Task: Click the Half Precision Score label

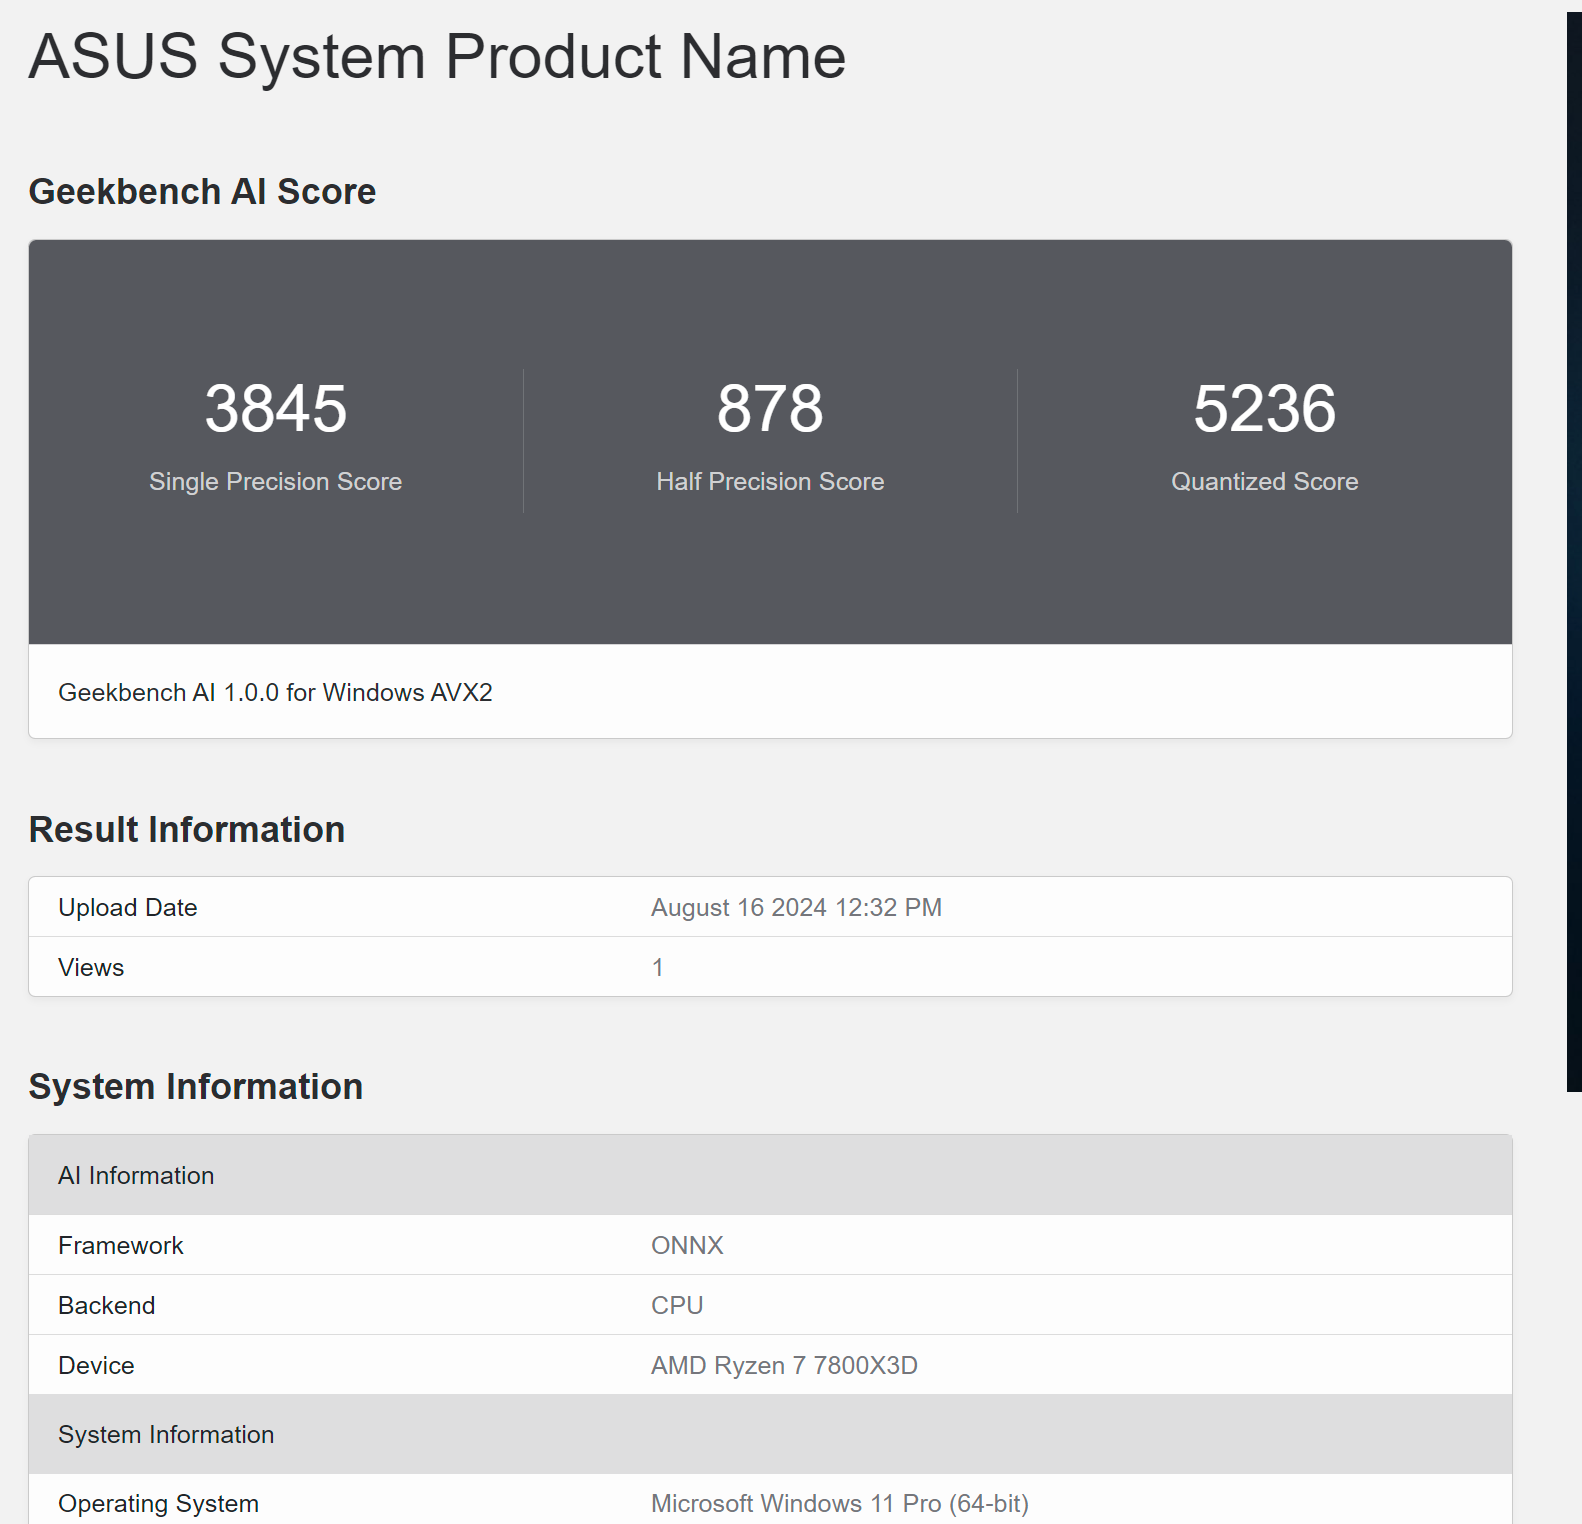Action: point(770,481)
